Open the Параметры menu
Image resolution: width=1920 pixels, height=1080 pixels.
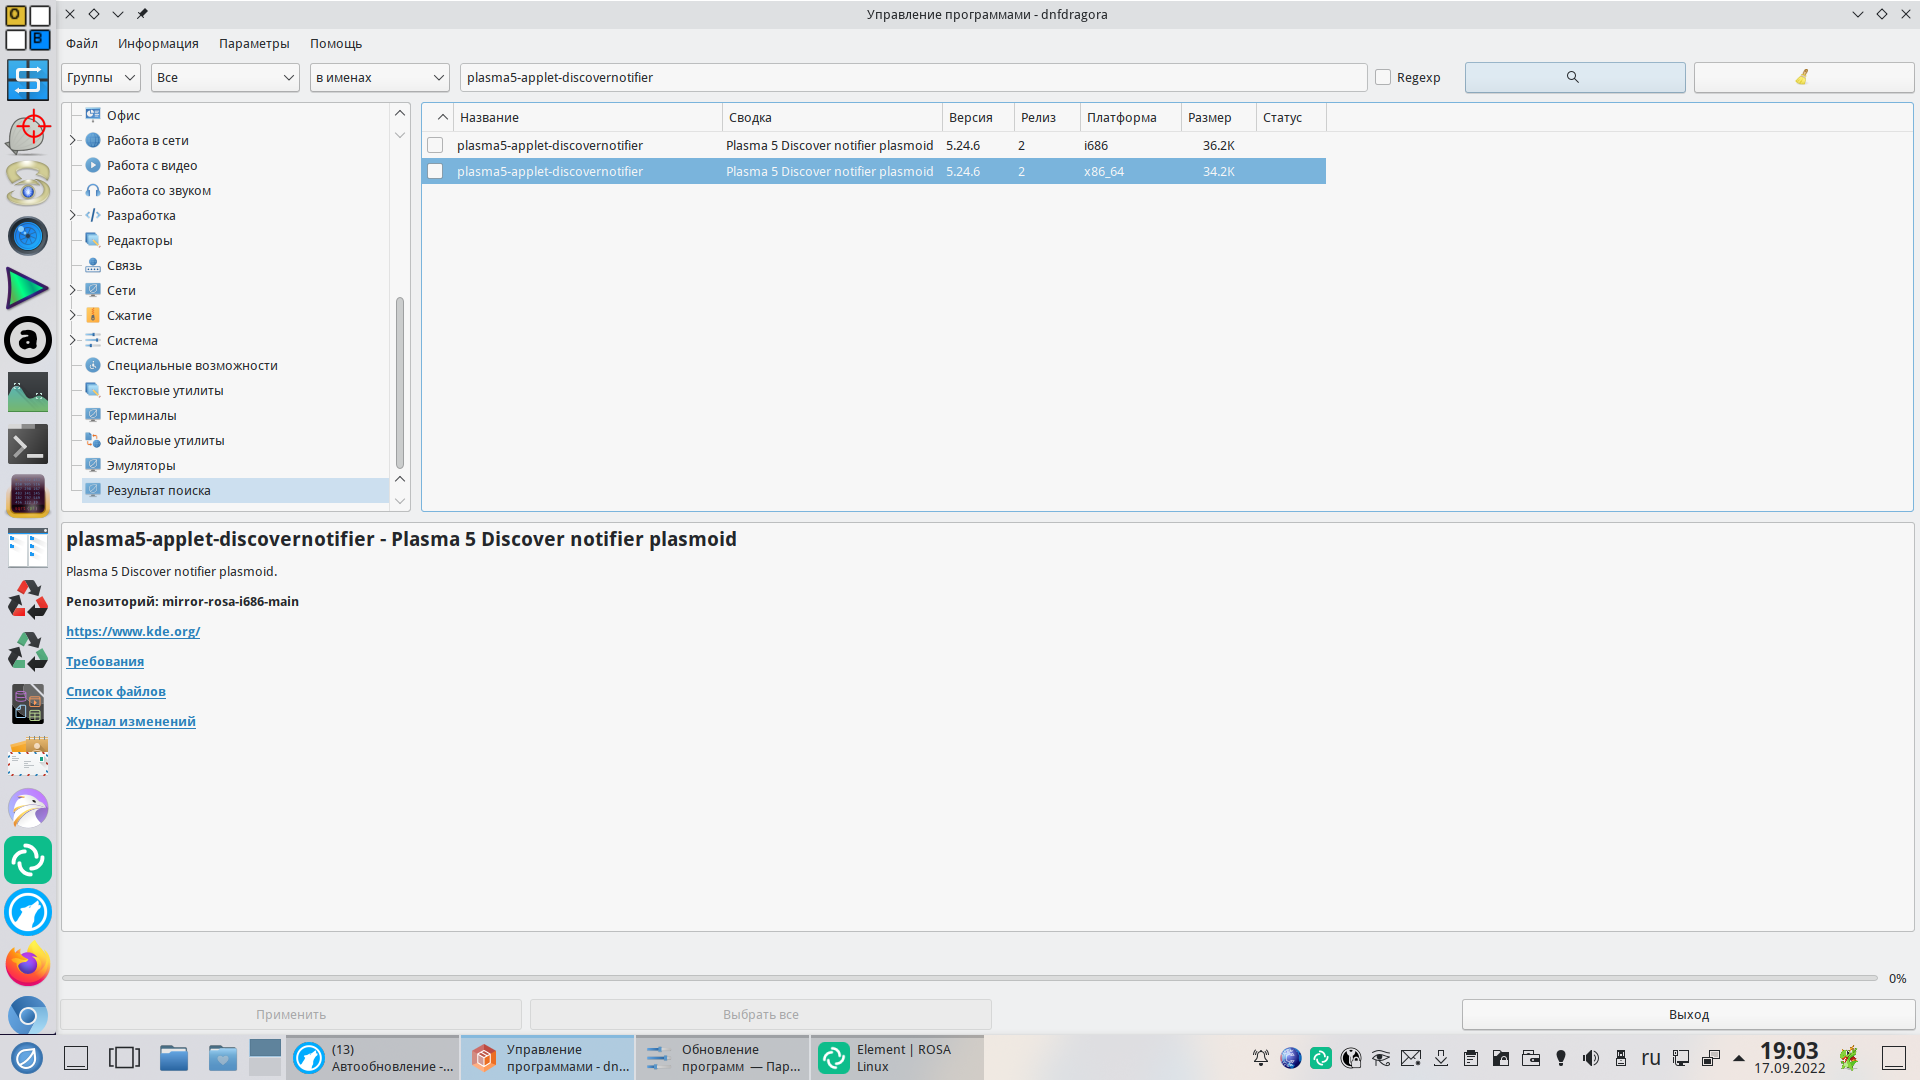tap(254, 43)
